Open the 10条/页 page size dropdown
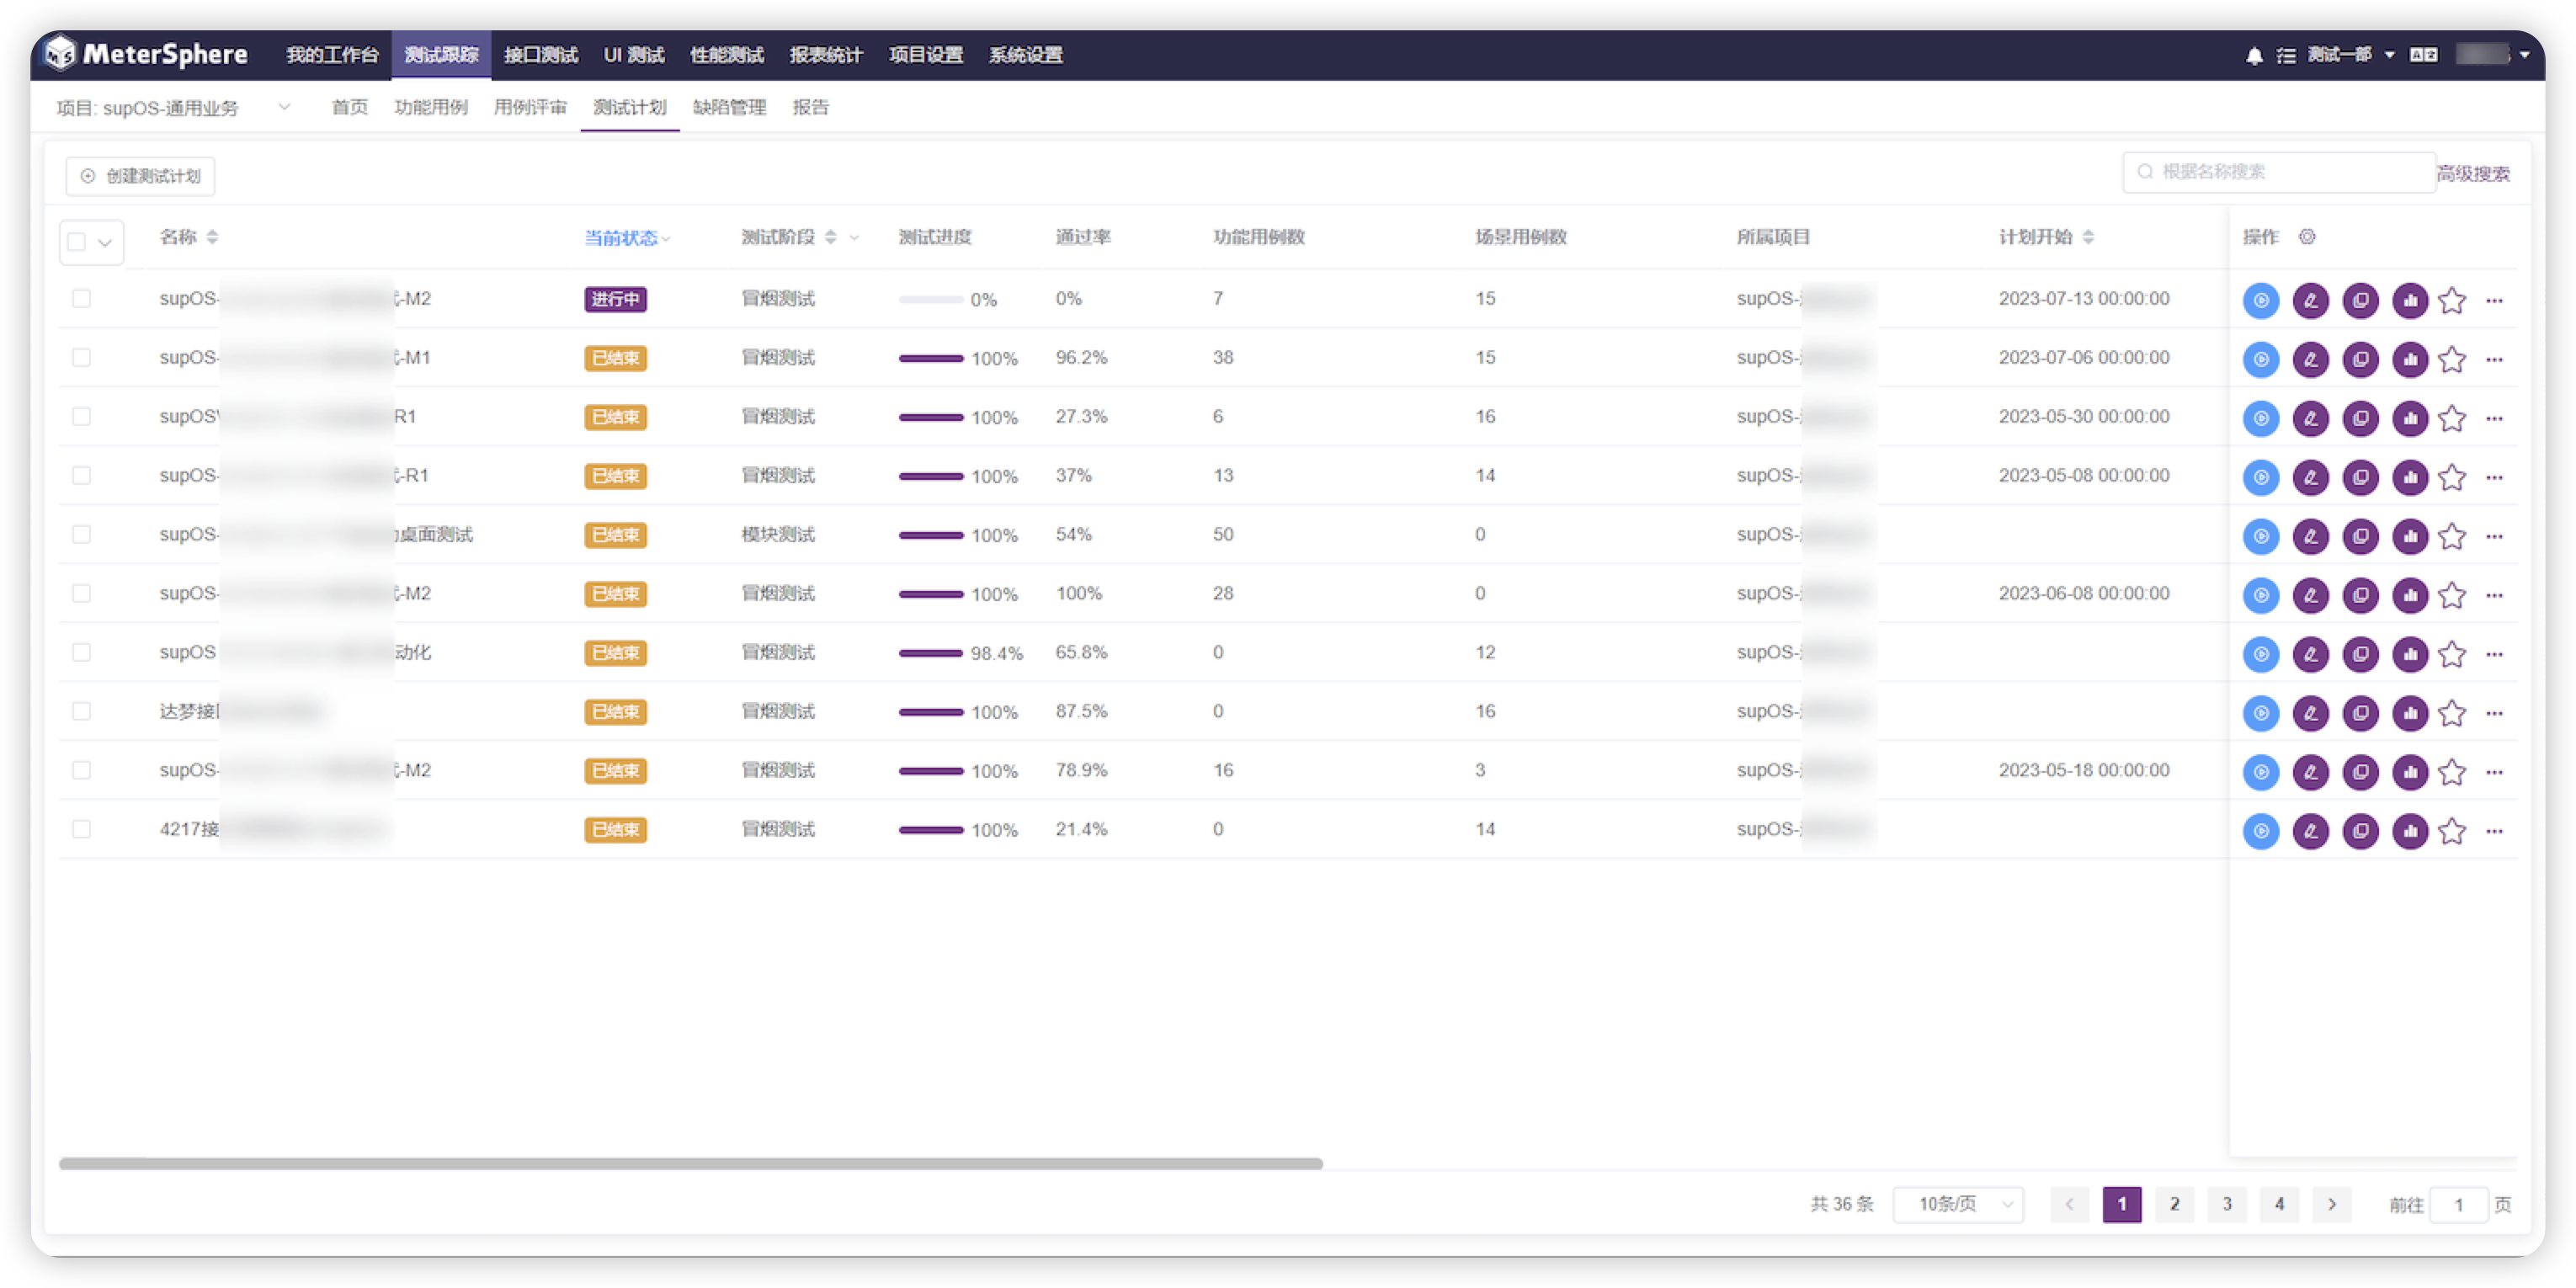This screenshot has height=1288, width=2576. coord(1958,1204)
